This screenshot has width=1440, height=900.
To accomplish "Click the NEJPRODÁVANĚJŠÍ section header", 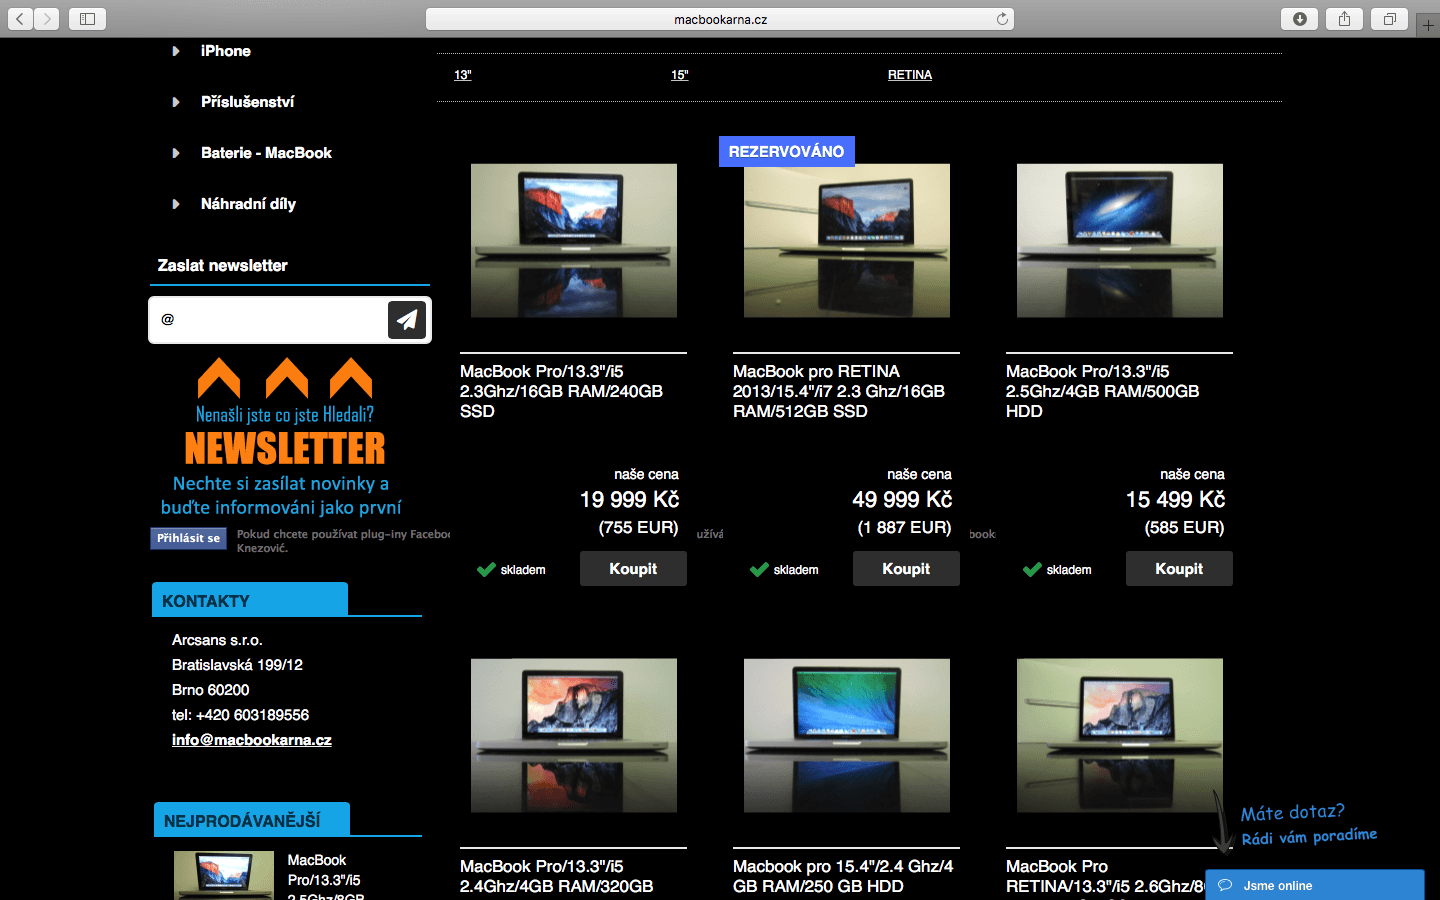I will coord(251,820).
